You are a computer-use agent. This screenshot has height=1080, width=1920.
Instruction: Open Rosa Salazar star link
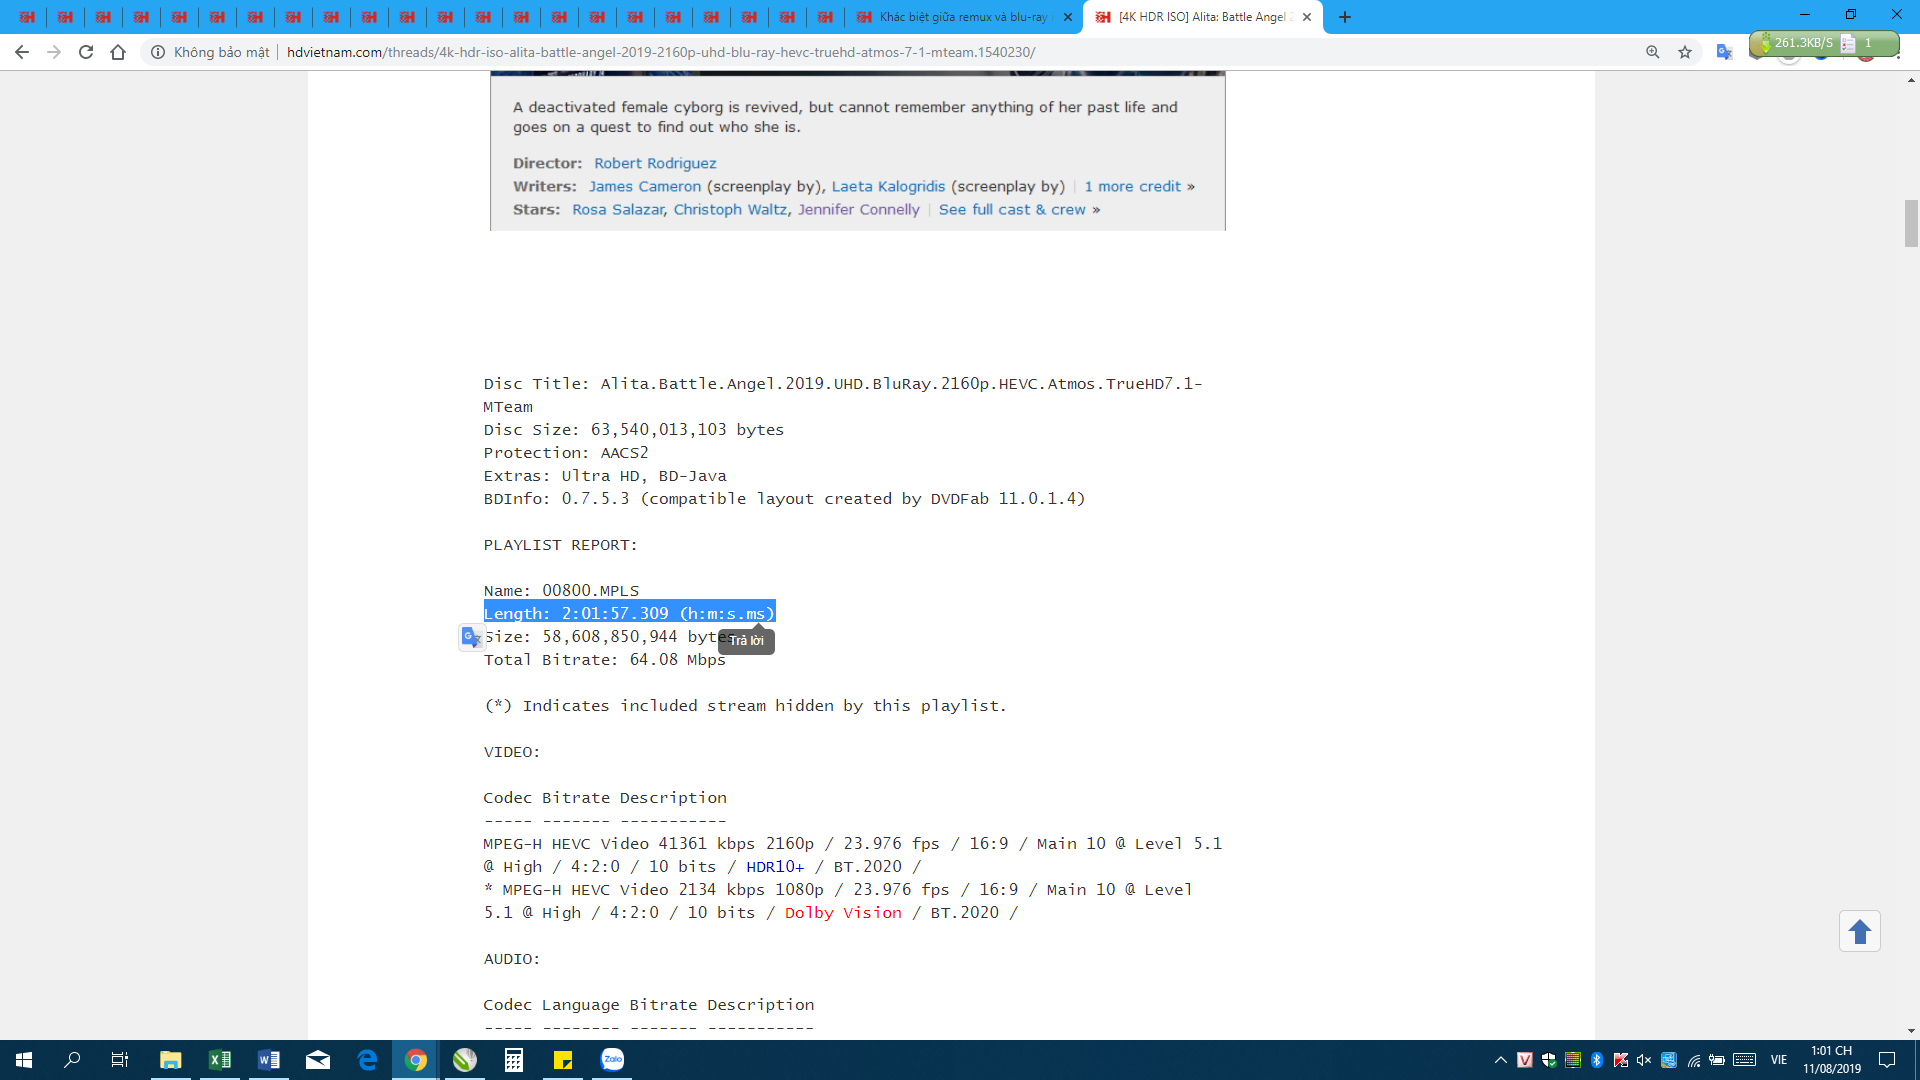(x=618, y=209)
